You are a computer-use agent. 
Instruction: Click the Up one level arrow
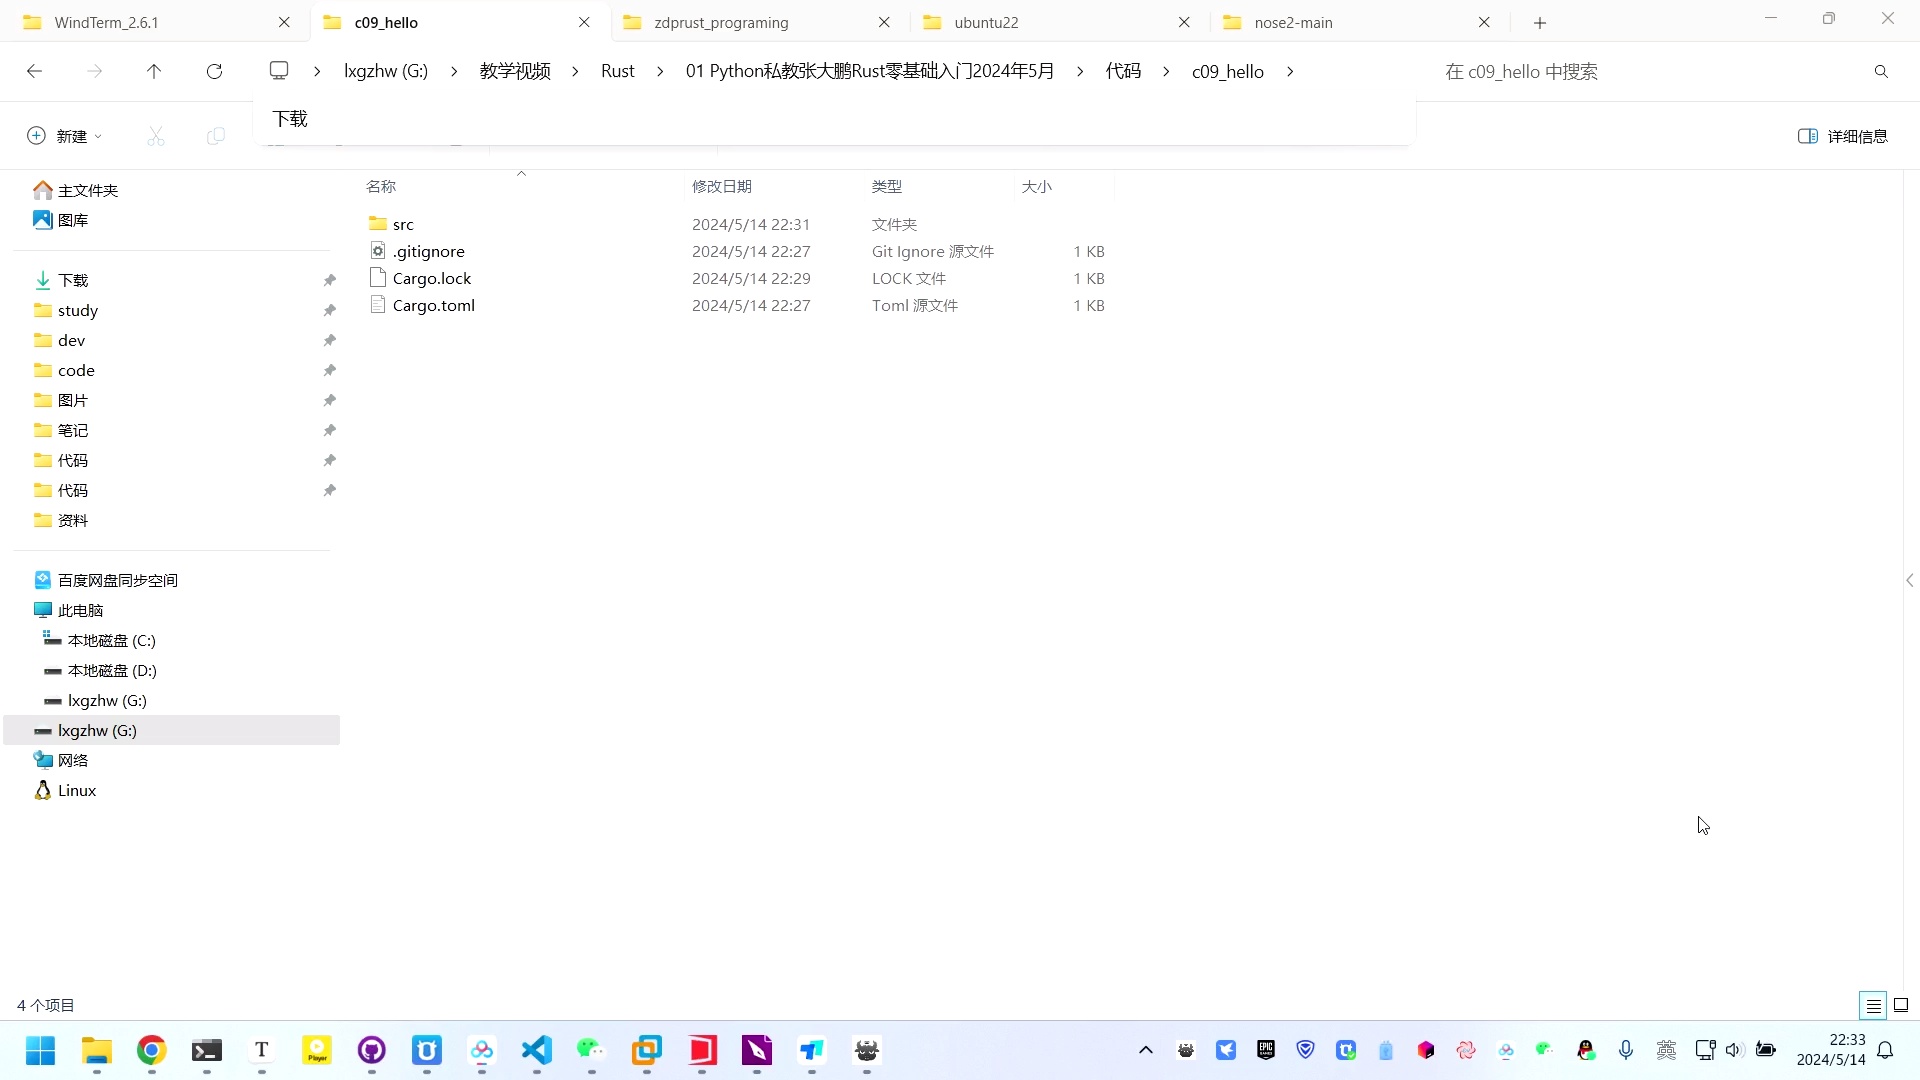click(154, 71)
